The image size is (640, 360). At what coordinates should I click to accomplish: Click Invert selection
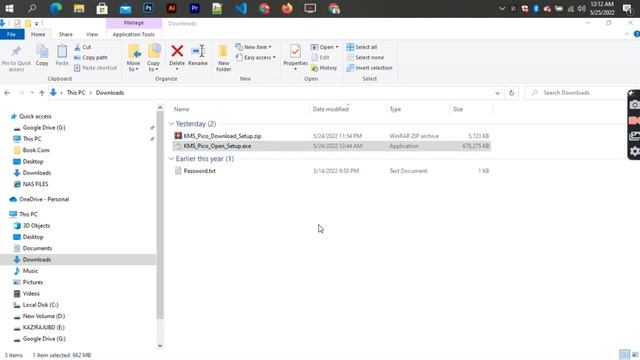coord(369,68)
